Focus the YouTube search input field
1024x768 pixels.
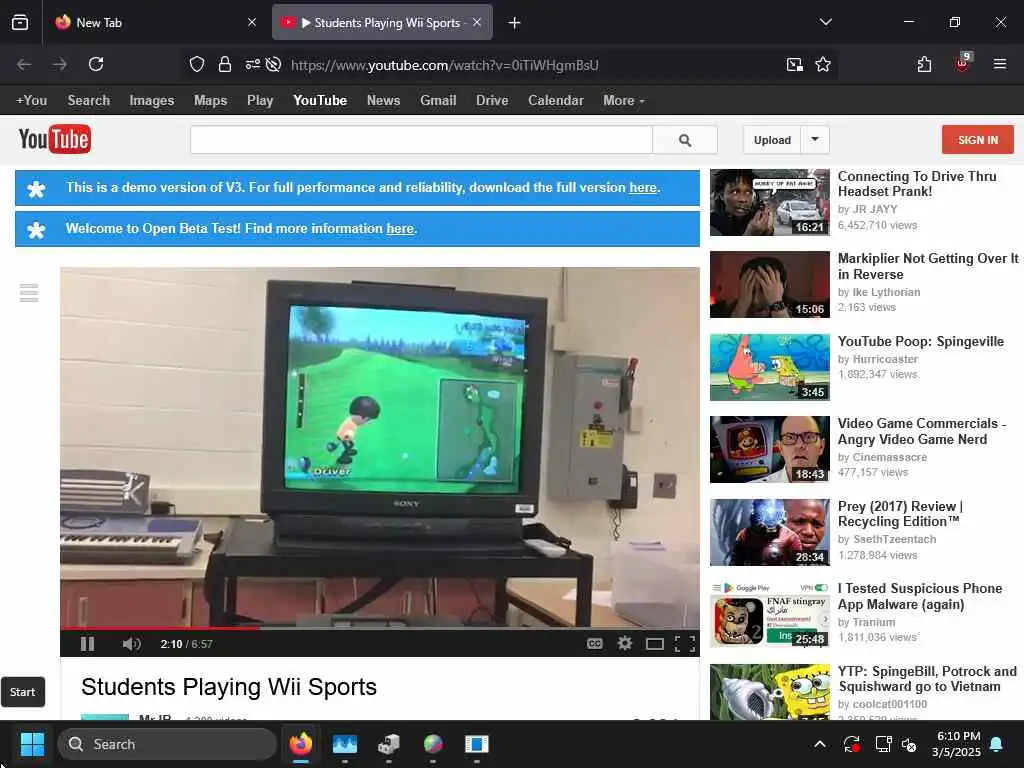pyautogui.click(x=421, y=140)
